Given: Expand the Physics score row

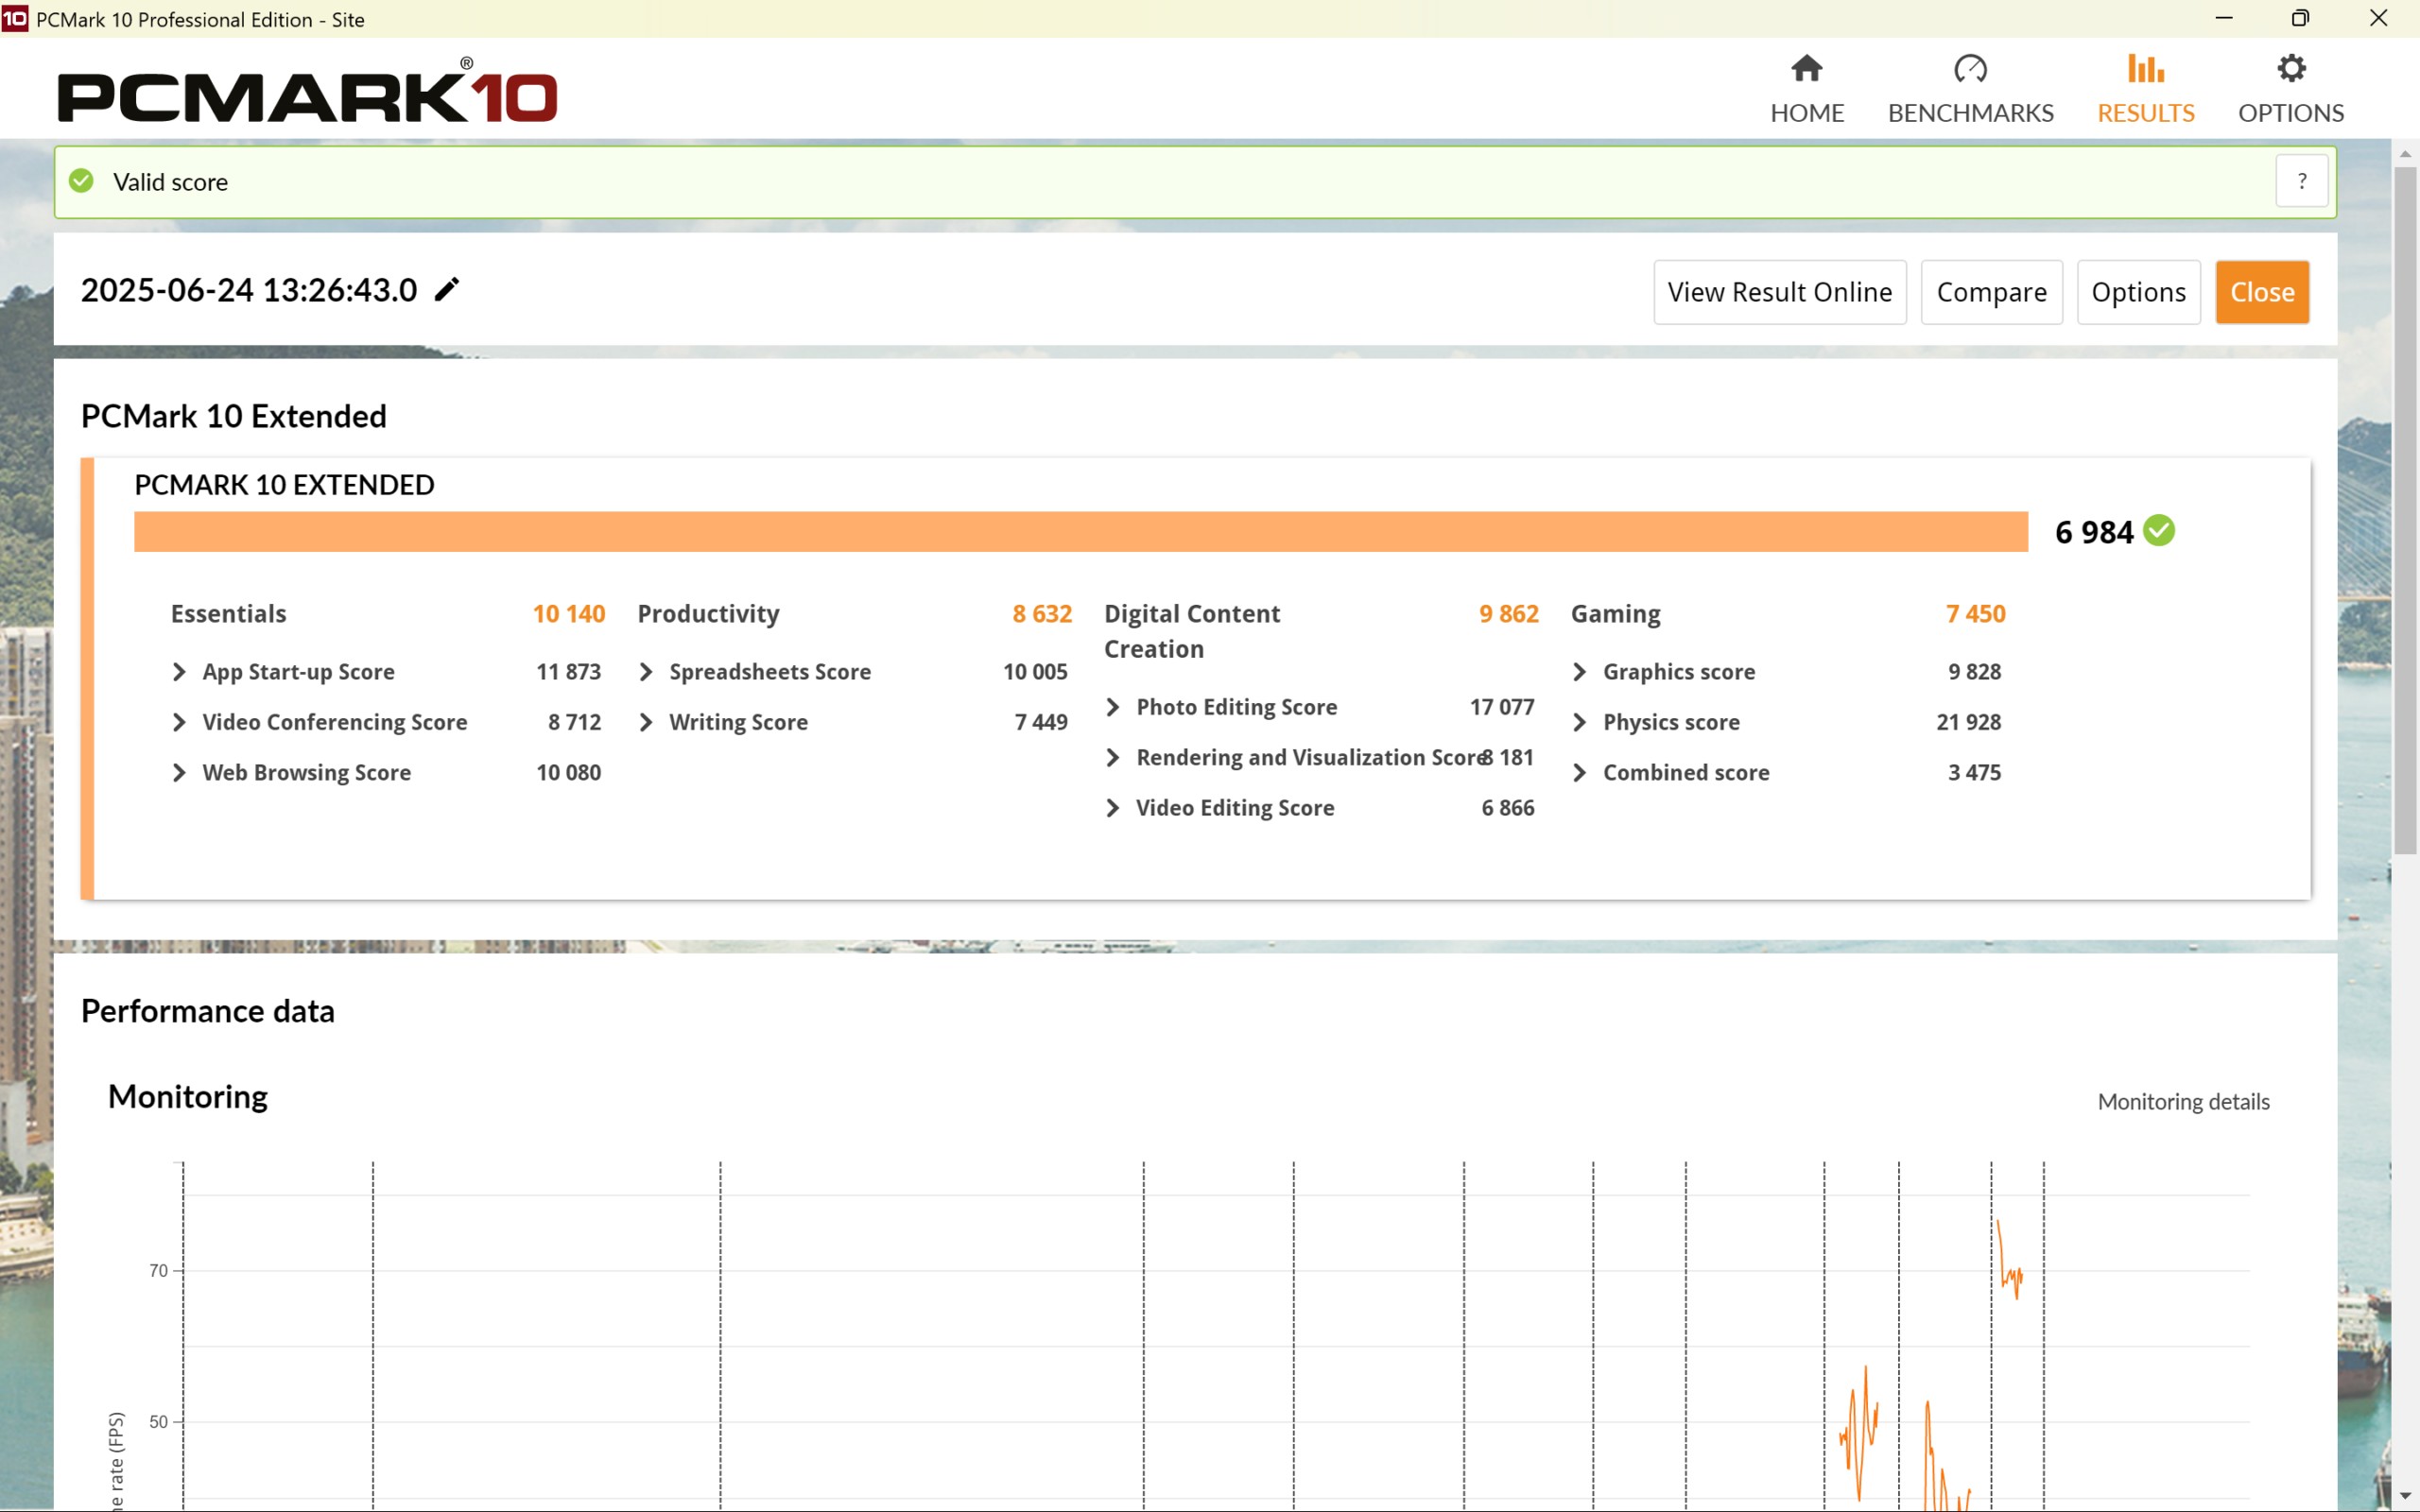Looking at the screenshot, I should pos(1580,722).
